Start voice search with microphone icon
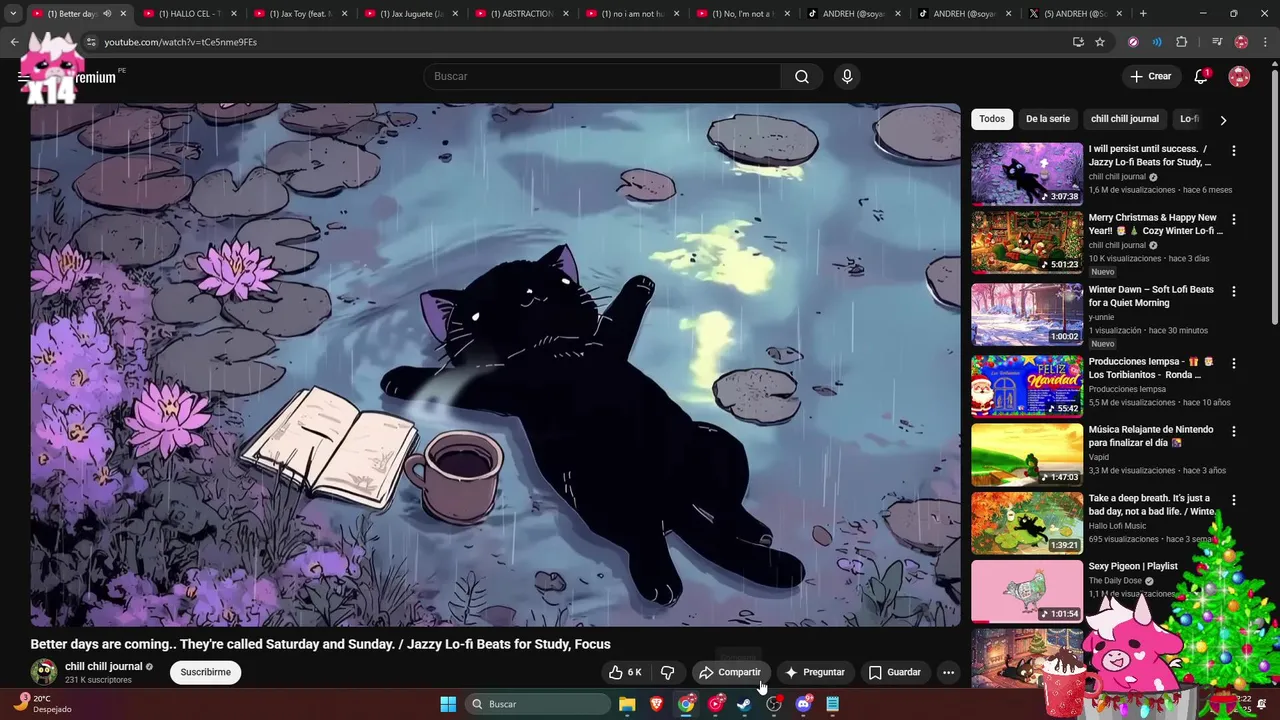Viewport: 1280px width, 720px height. tap(847, 76)
